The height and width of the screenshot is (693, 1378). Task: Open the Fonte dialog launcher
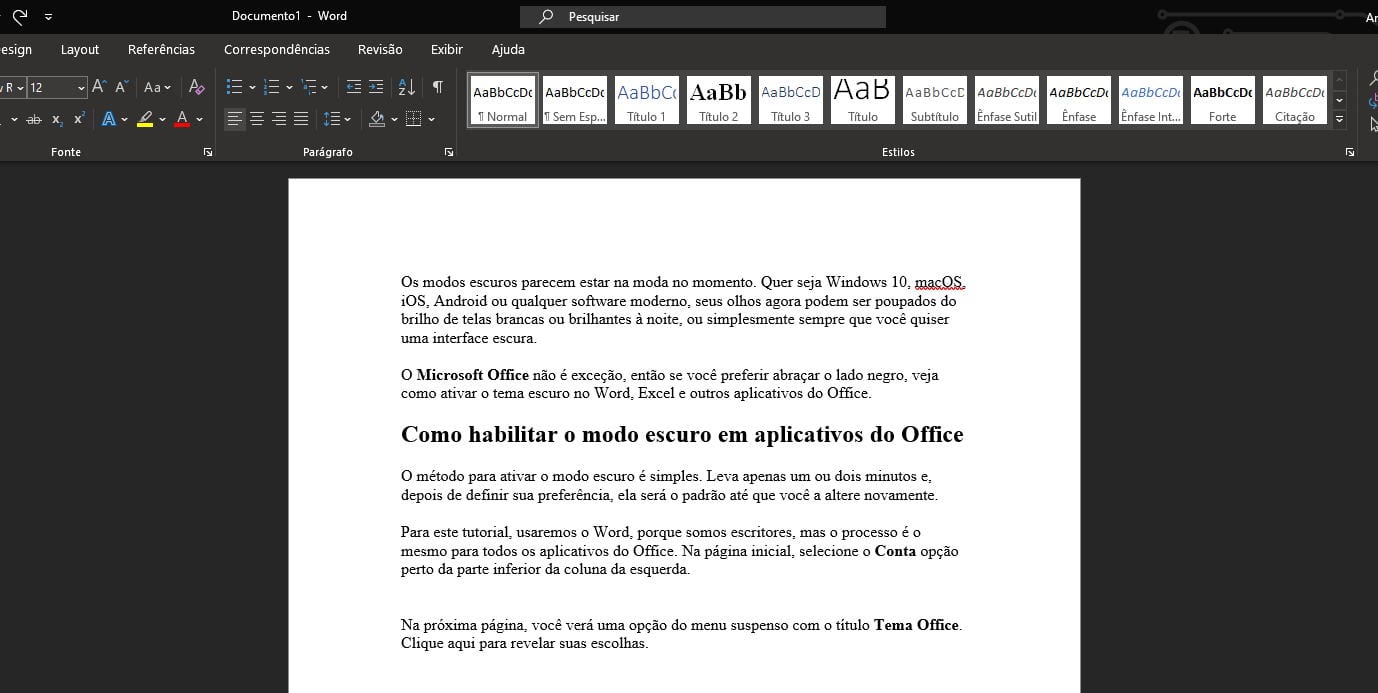(208, 152)
